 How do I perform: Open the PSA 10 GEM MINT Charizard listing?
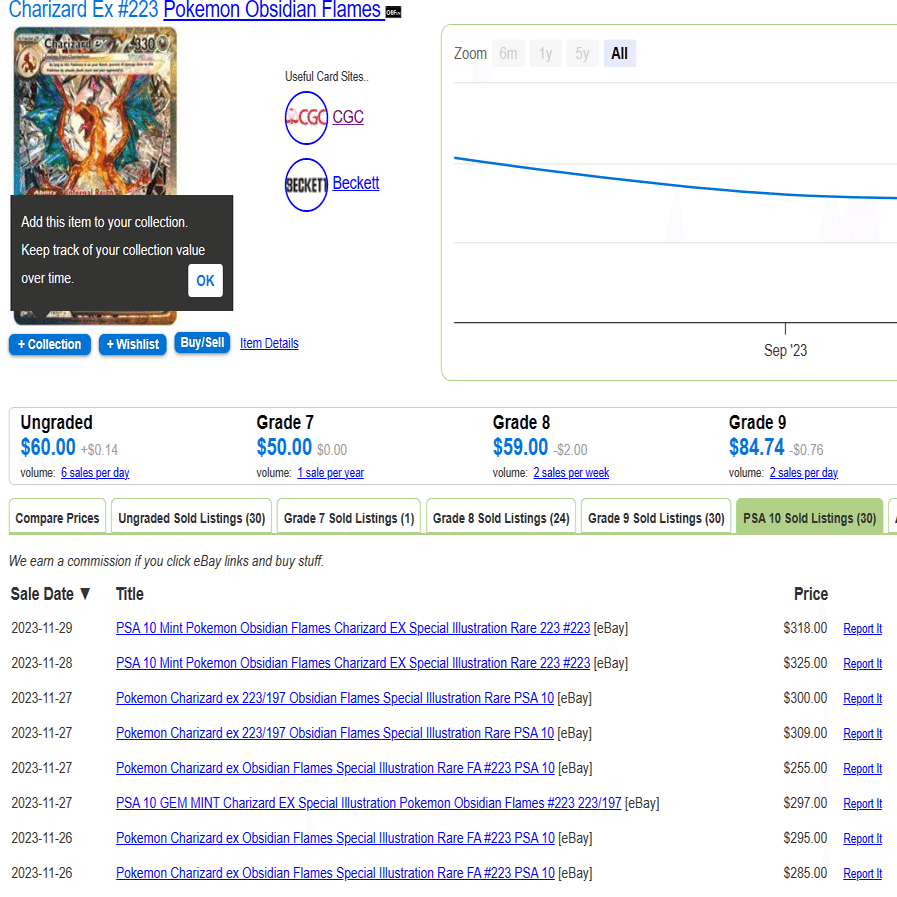click(368, 803)
